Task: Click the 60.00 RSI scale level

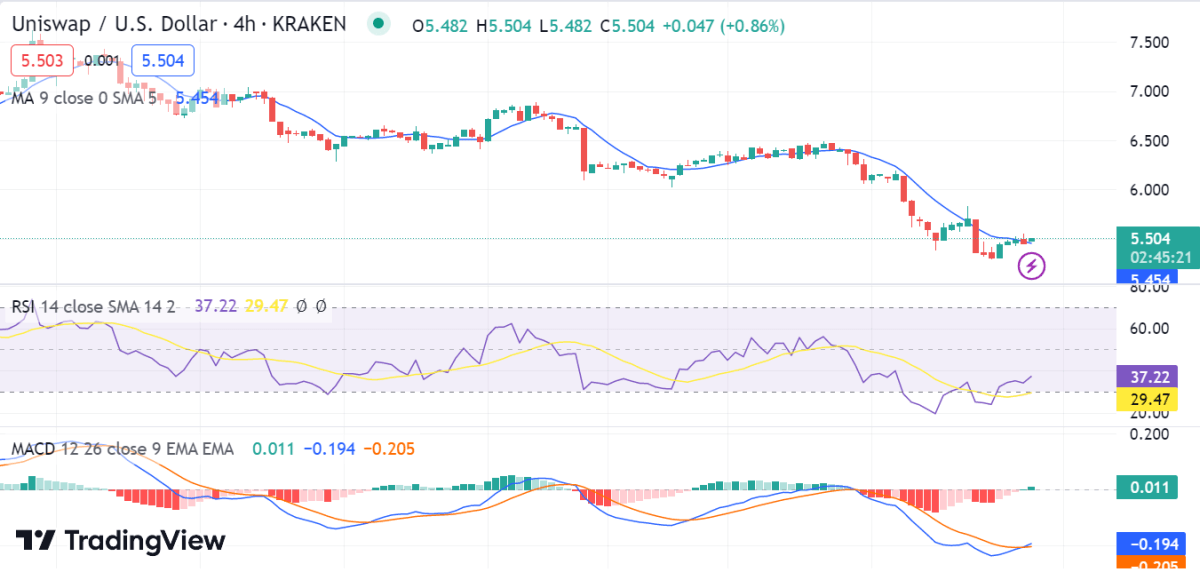Action: coord(1148,328)
